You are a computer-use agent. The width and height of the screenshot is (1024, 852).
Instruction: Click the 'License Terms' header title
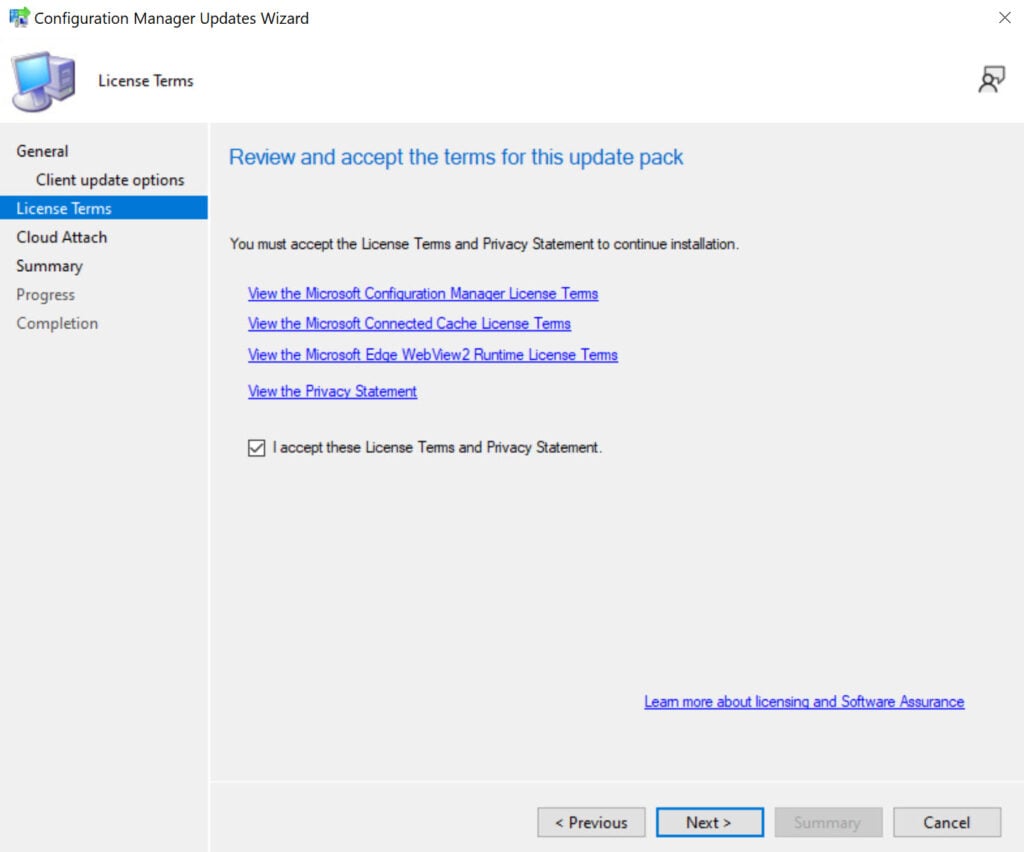[146, 81]
